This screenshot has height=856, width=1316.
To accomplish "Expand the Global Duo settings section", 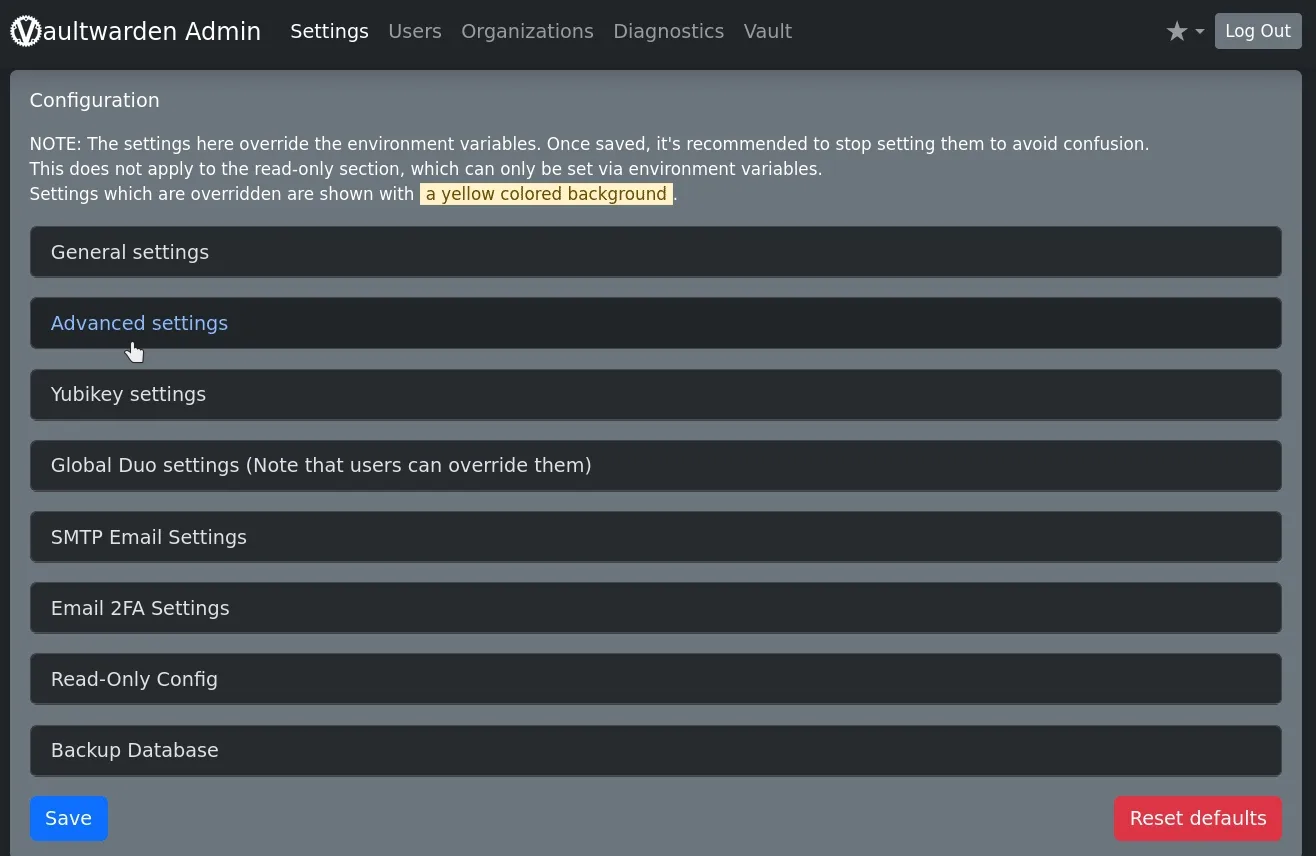I will pyautogui.click(x=321, y=465).
